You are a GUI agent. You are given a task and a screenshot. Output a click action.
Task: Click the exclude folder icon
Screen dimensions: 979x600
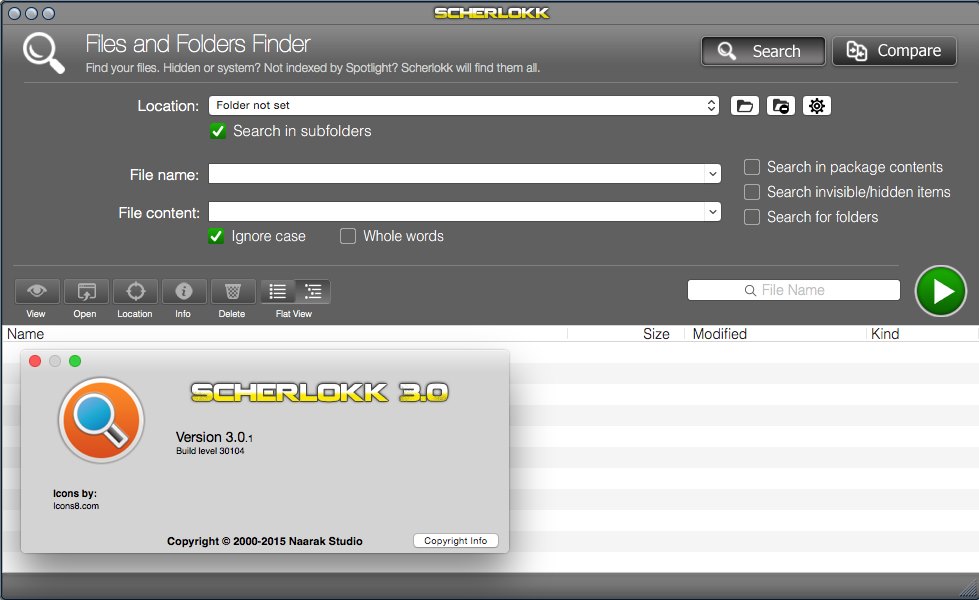coord(780,106)
